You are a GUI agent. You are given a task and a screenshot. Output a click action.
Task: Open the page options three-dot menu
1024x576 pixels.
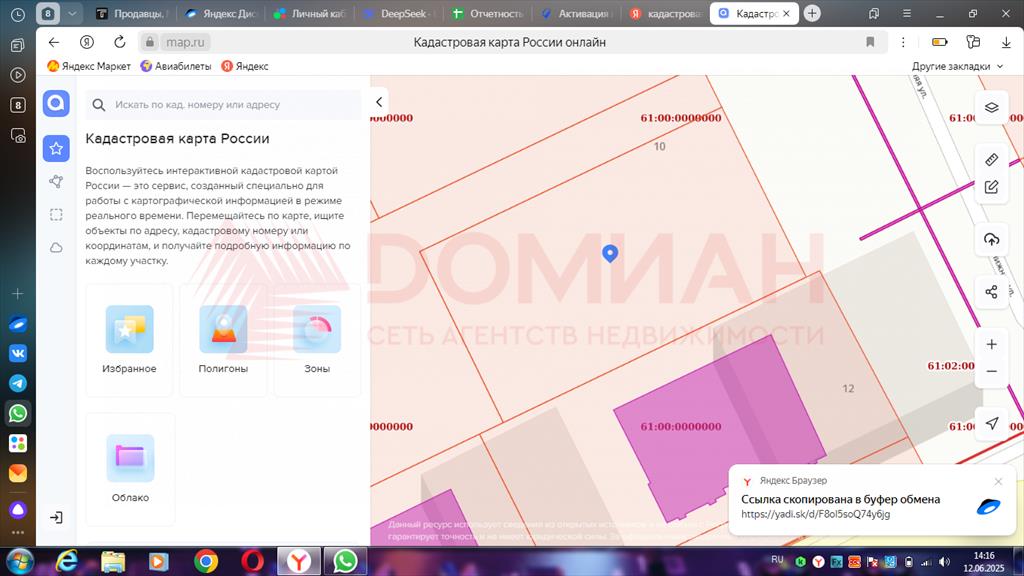[x=903, y=42]
